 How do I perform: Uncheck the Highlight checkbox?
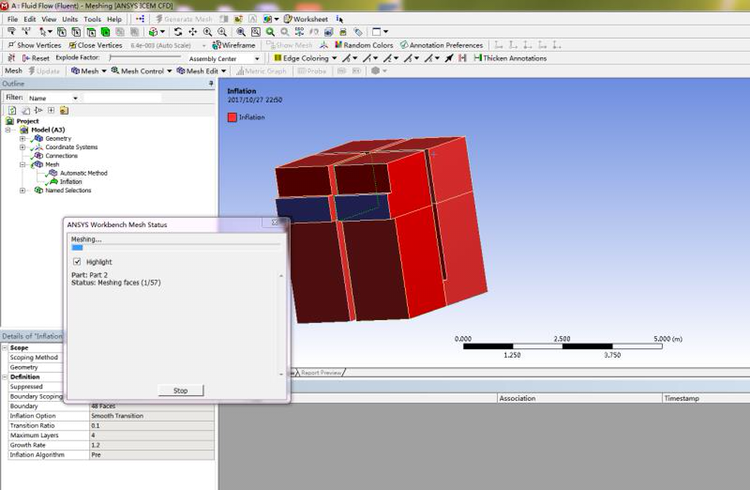click(x=77, y=261)
